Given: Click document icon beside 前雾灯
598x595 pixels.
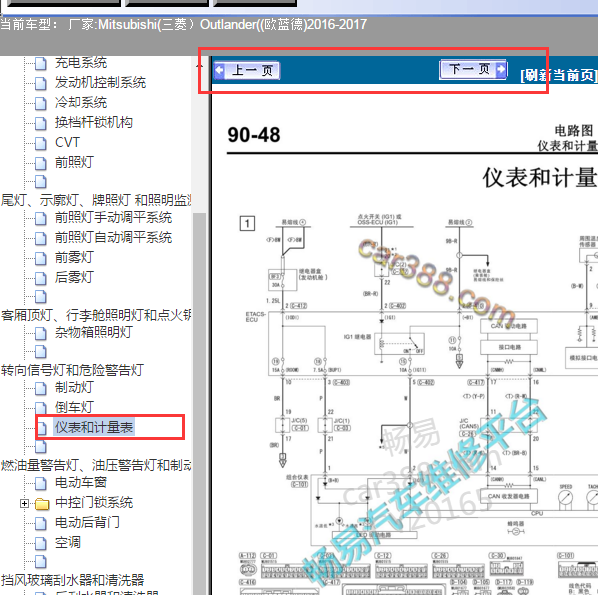Looking at the screenshot, I should point(41,258).
